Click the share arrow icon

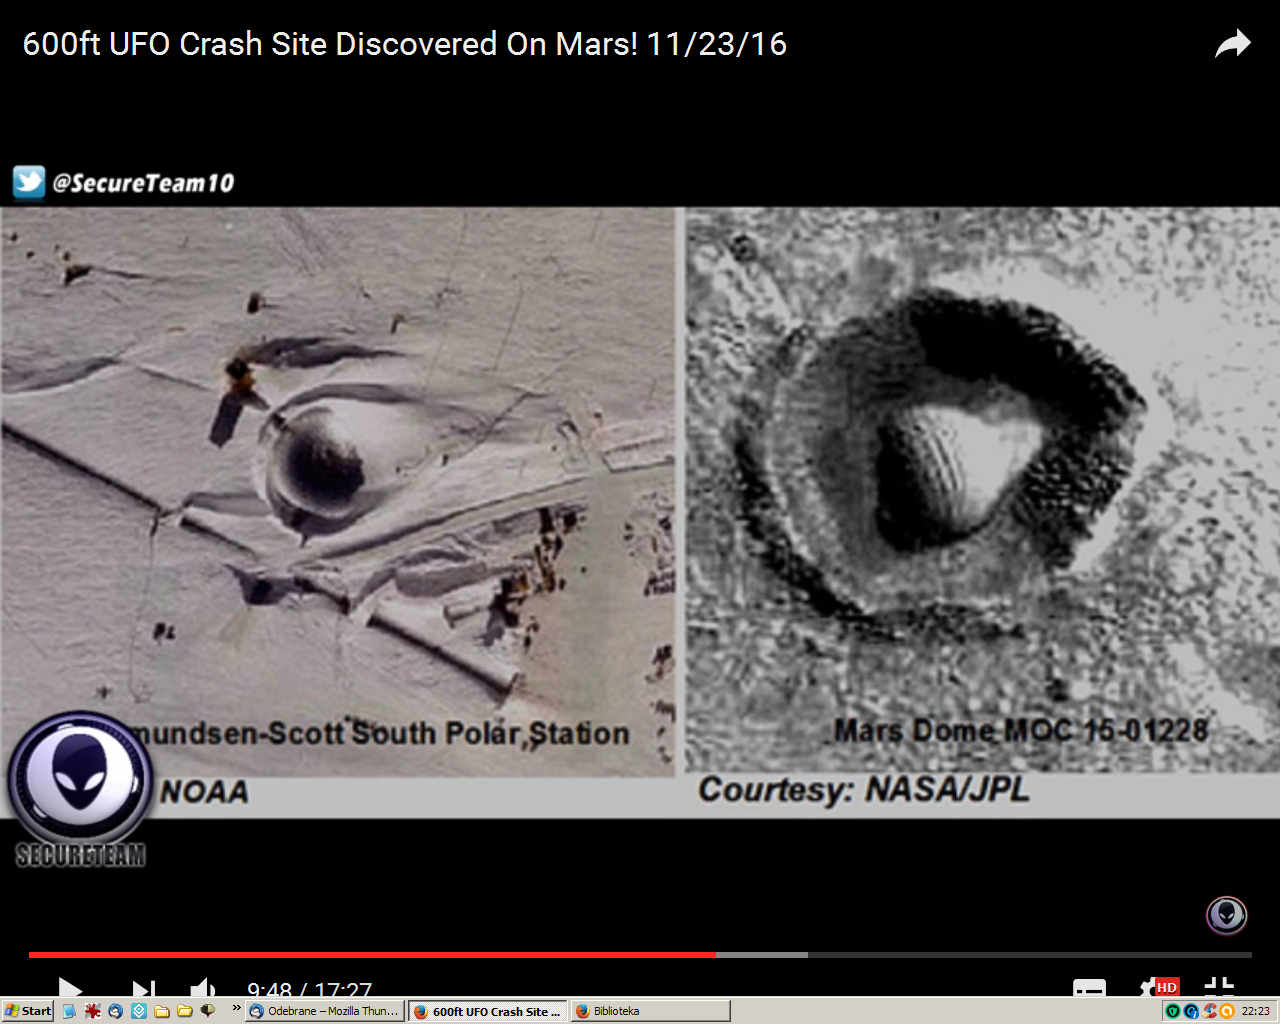click(x=1233, y=44)
